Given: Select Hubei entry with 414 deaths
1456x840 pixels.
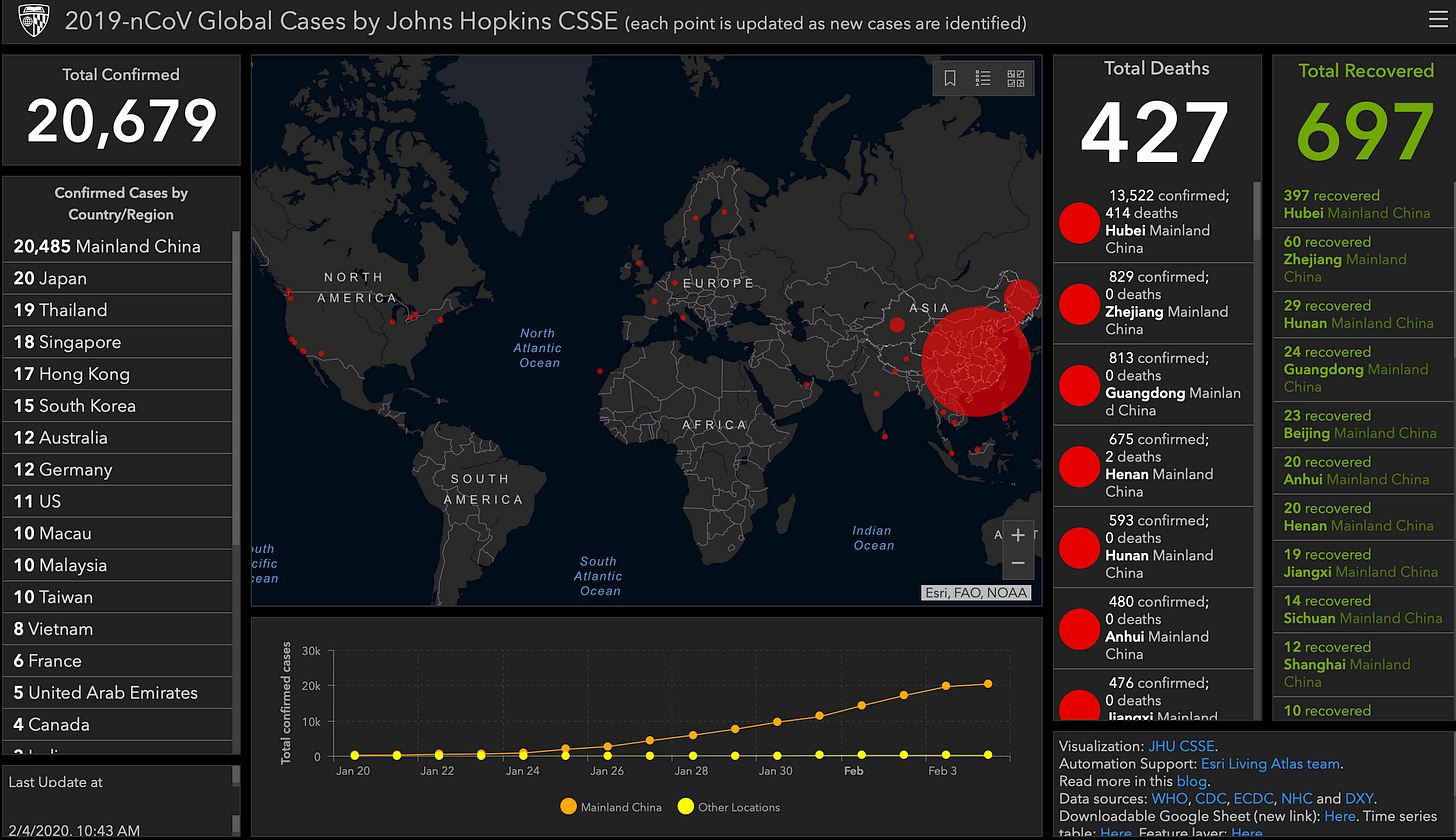Looking at the screenshot, I should [x=1154, y=222].
